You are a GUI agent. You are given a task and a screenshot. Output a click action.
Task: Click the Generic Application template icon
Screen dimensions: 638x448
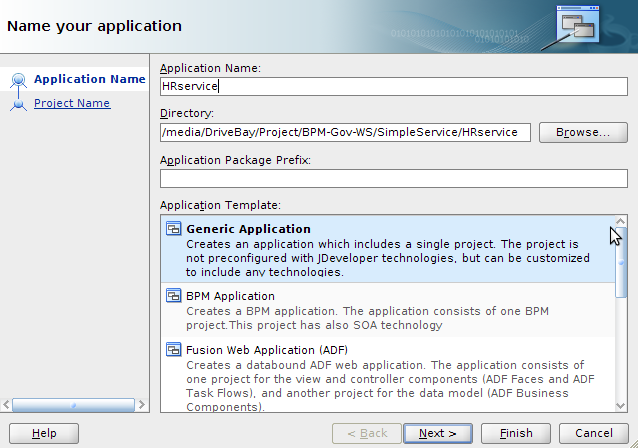point(173,229)
